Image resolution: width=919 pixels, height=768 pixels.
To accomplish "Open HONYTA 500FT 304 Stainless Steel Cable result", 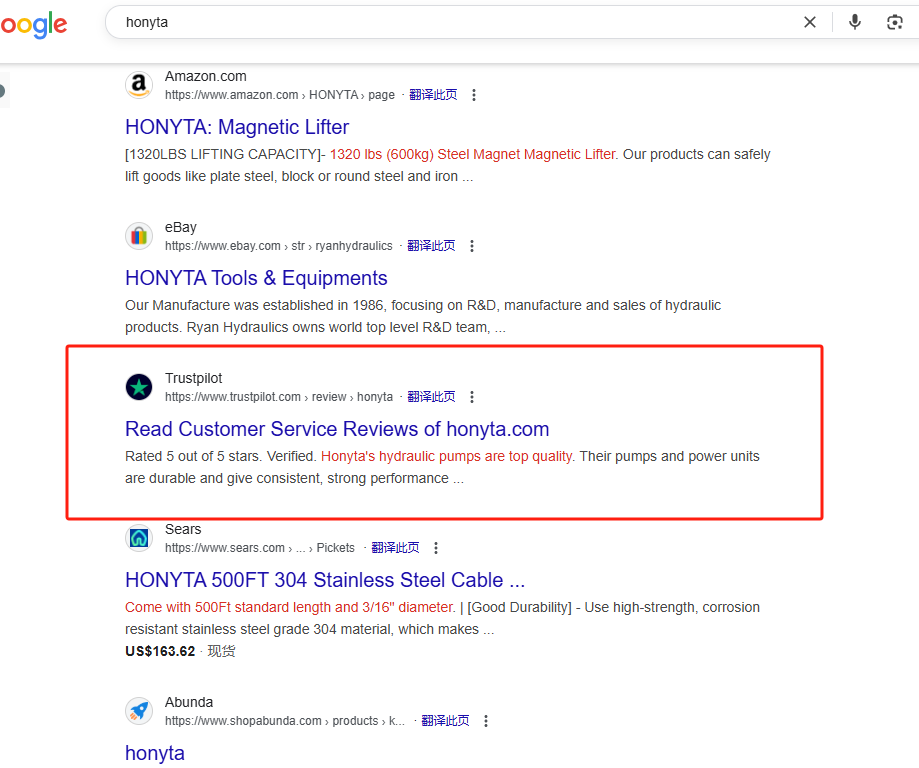I will [325, 580].
